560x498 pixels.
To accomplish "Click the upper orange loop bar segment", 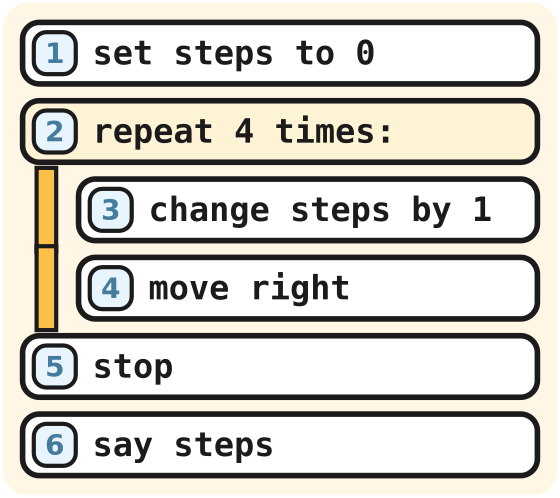I will [46, 206].
